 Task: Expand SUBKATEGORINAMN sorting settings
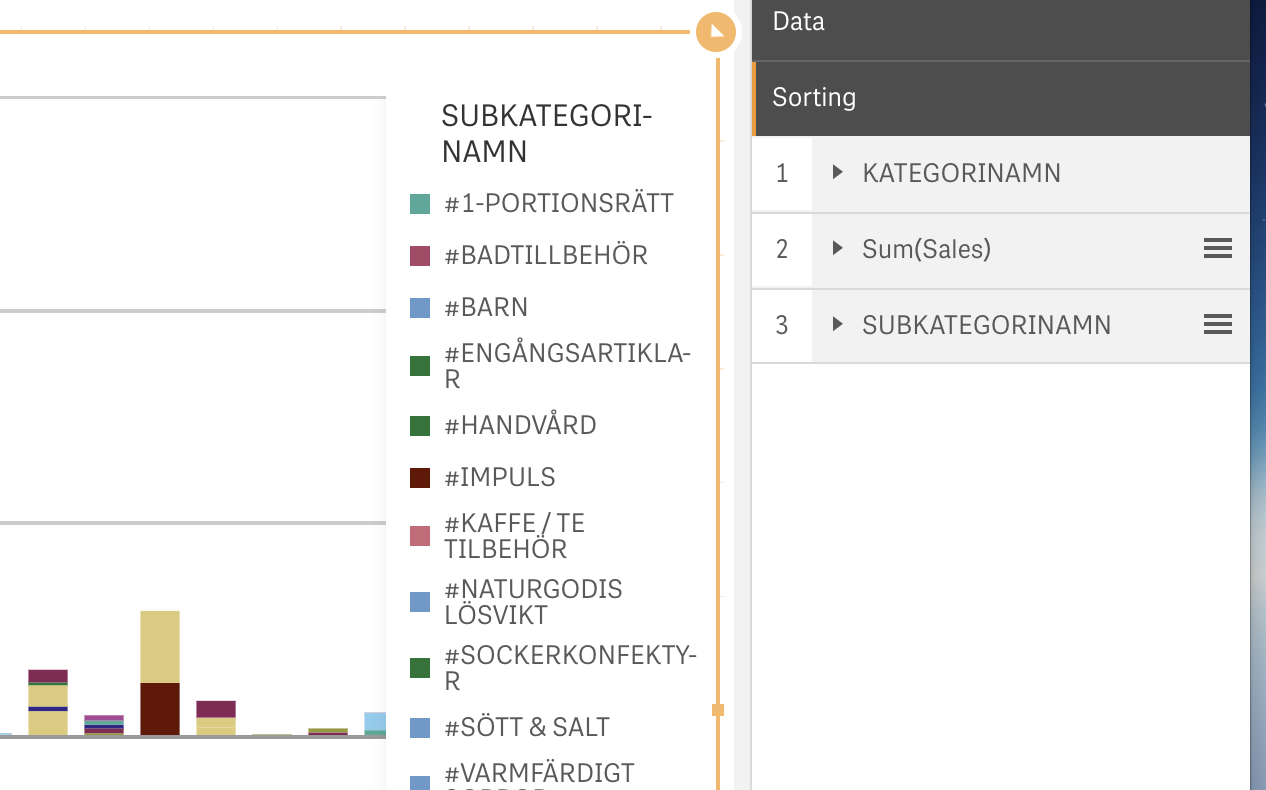click(x=838, y=325)
